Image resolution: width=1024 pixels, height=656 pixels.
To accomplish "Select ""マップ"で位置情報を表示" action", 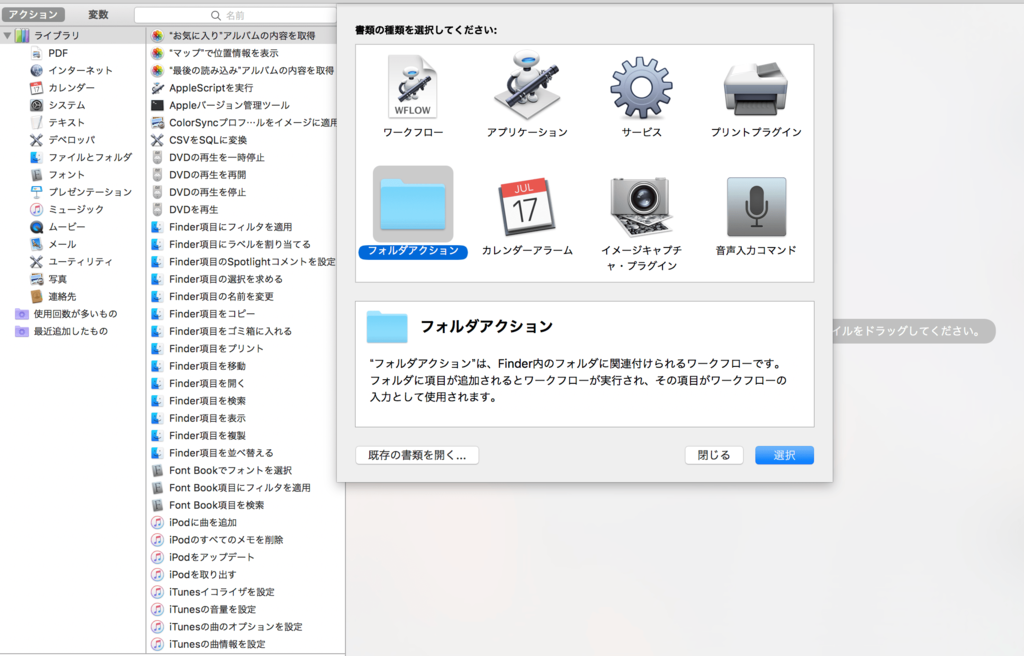I will 223,53.
